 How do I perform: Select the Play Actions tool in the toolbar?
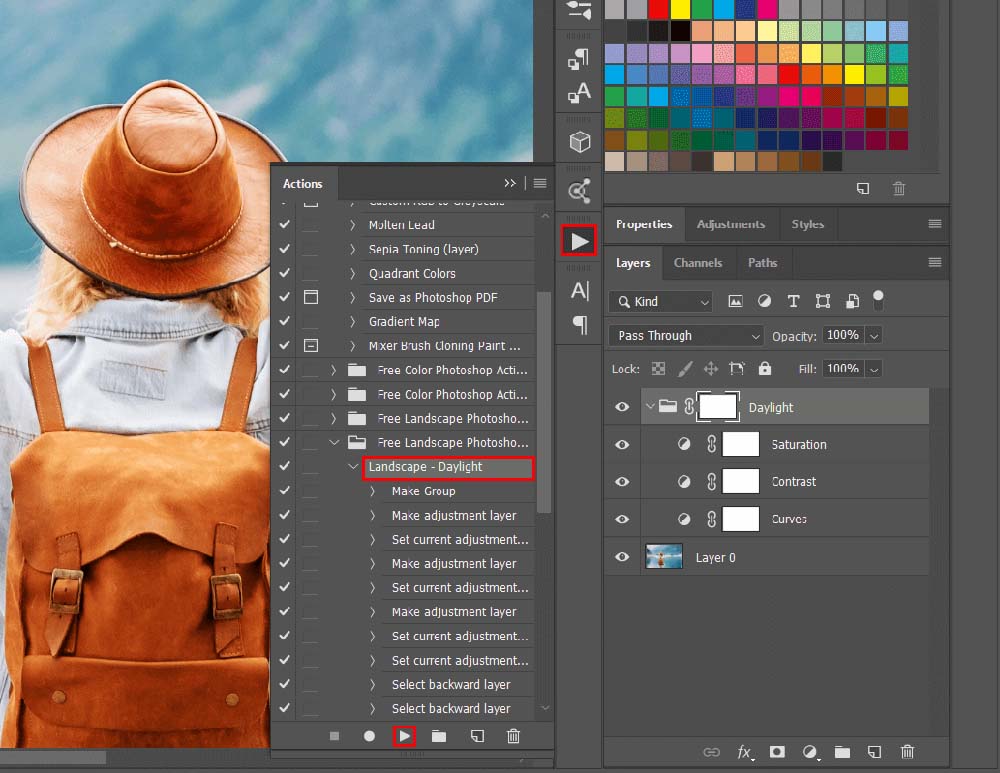click(578, 240)
